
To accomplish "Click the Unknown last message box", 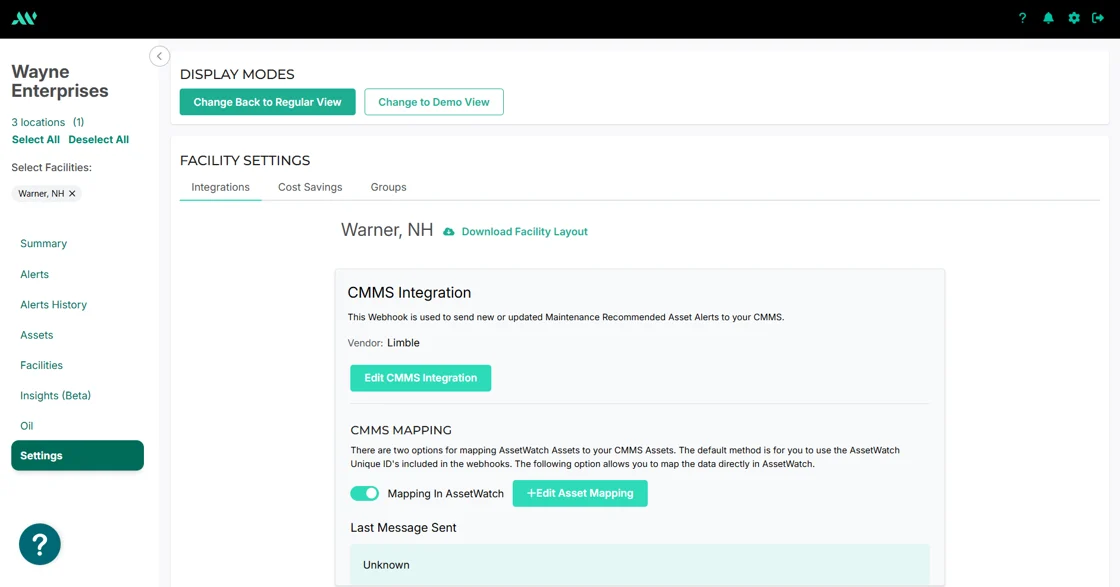I will (x=639, y=564).
